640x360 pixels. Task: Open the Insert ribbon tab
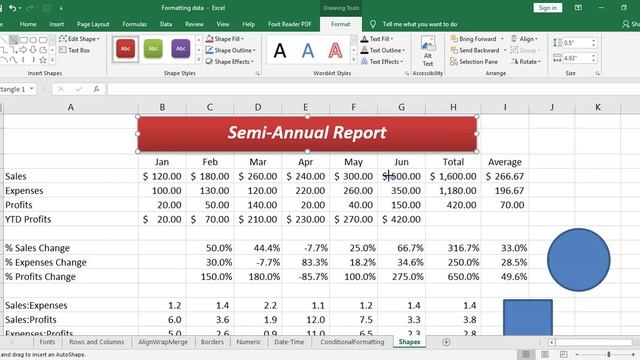pyautogui.click(x=56, y=24)
